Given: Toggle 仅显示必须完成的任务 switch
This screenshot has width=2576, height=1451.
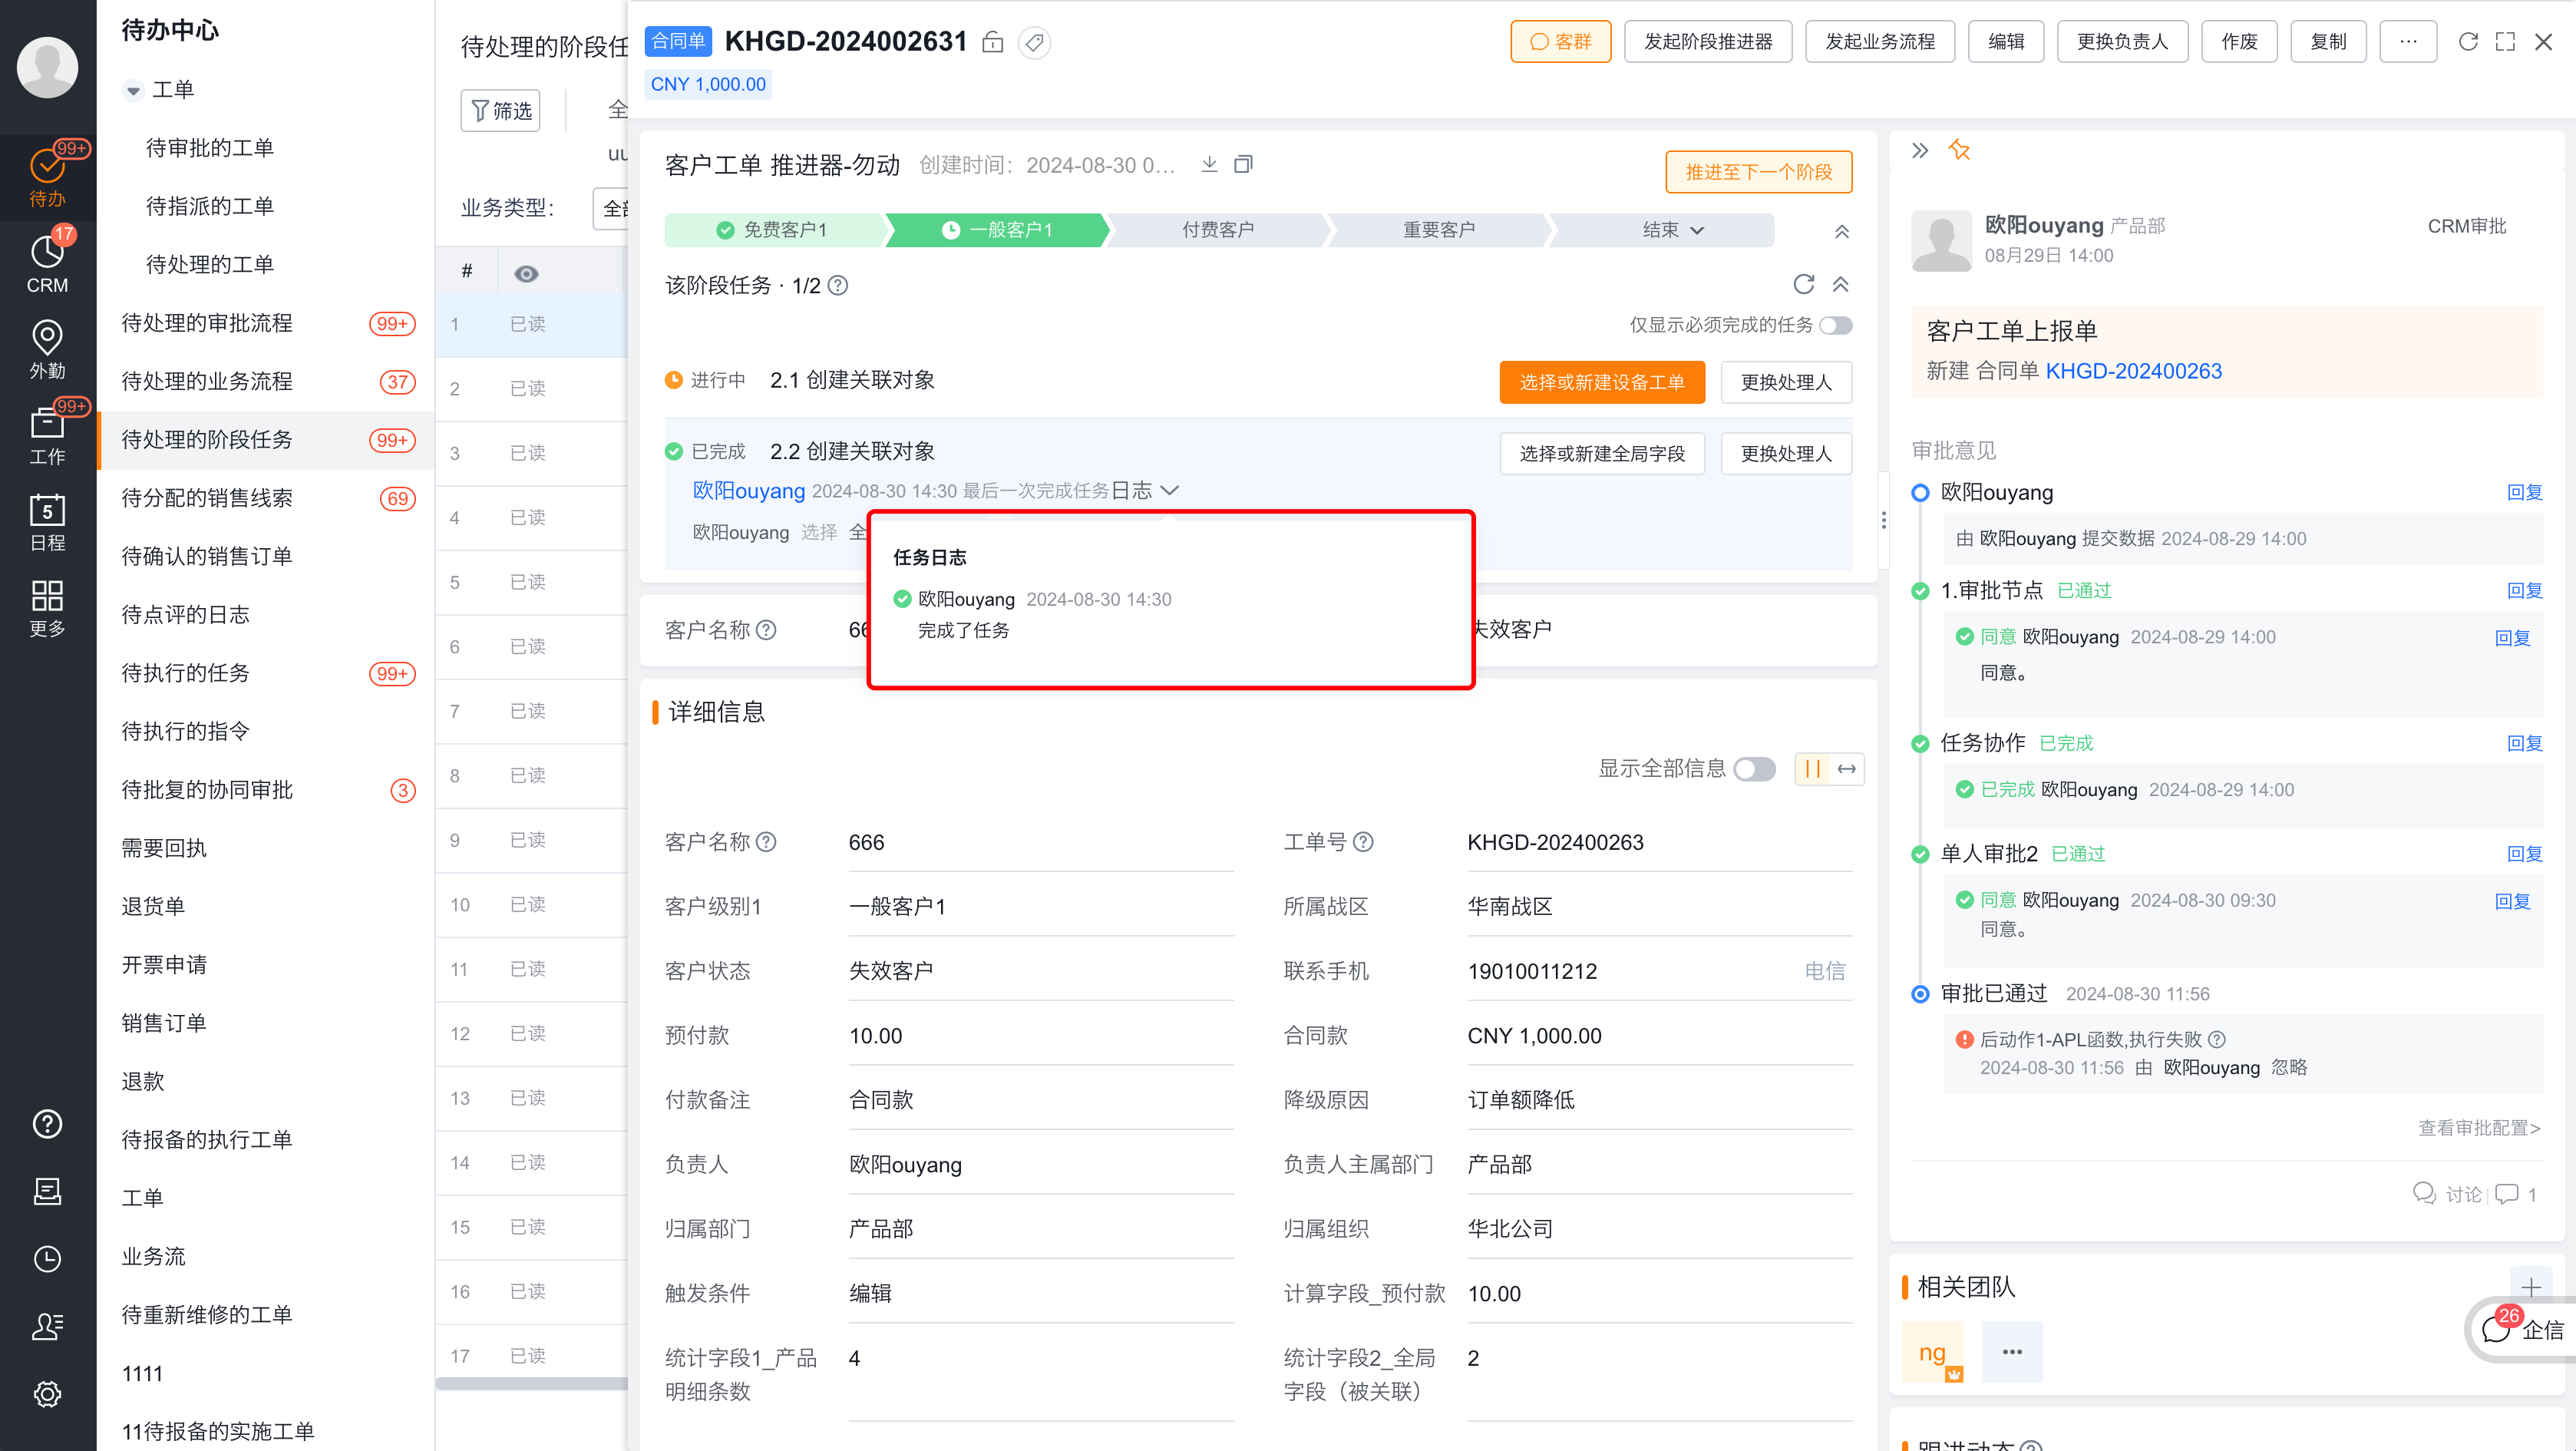Looking at the screenshot, I should (1835, 325).
